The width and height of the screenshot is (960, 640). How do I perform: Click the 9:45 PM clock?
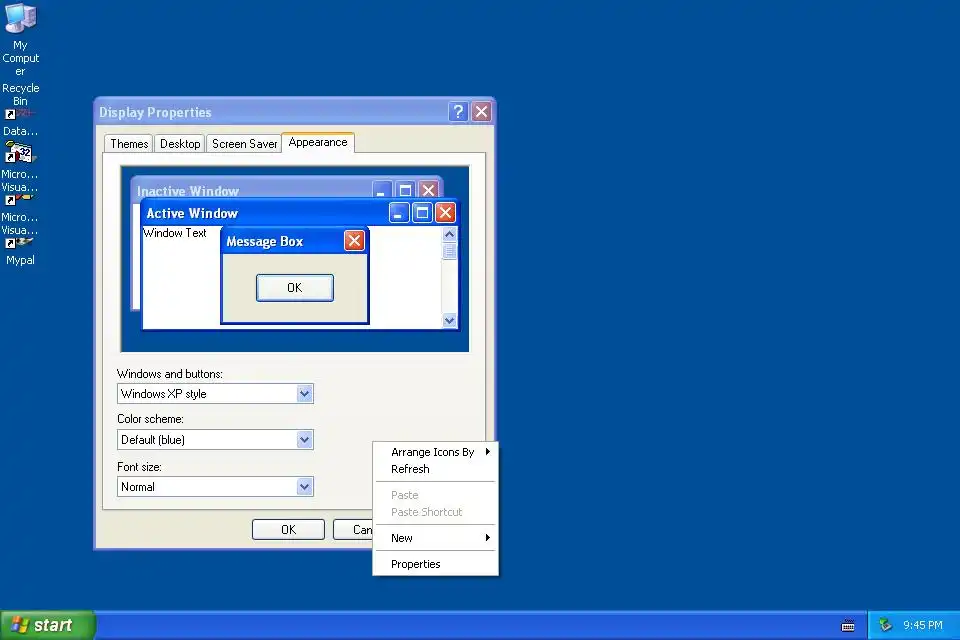(923, 625)
